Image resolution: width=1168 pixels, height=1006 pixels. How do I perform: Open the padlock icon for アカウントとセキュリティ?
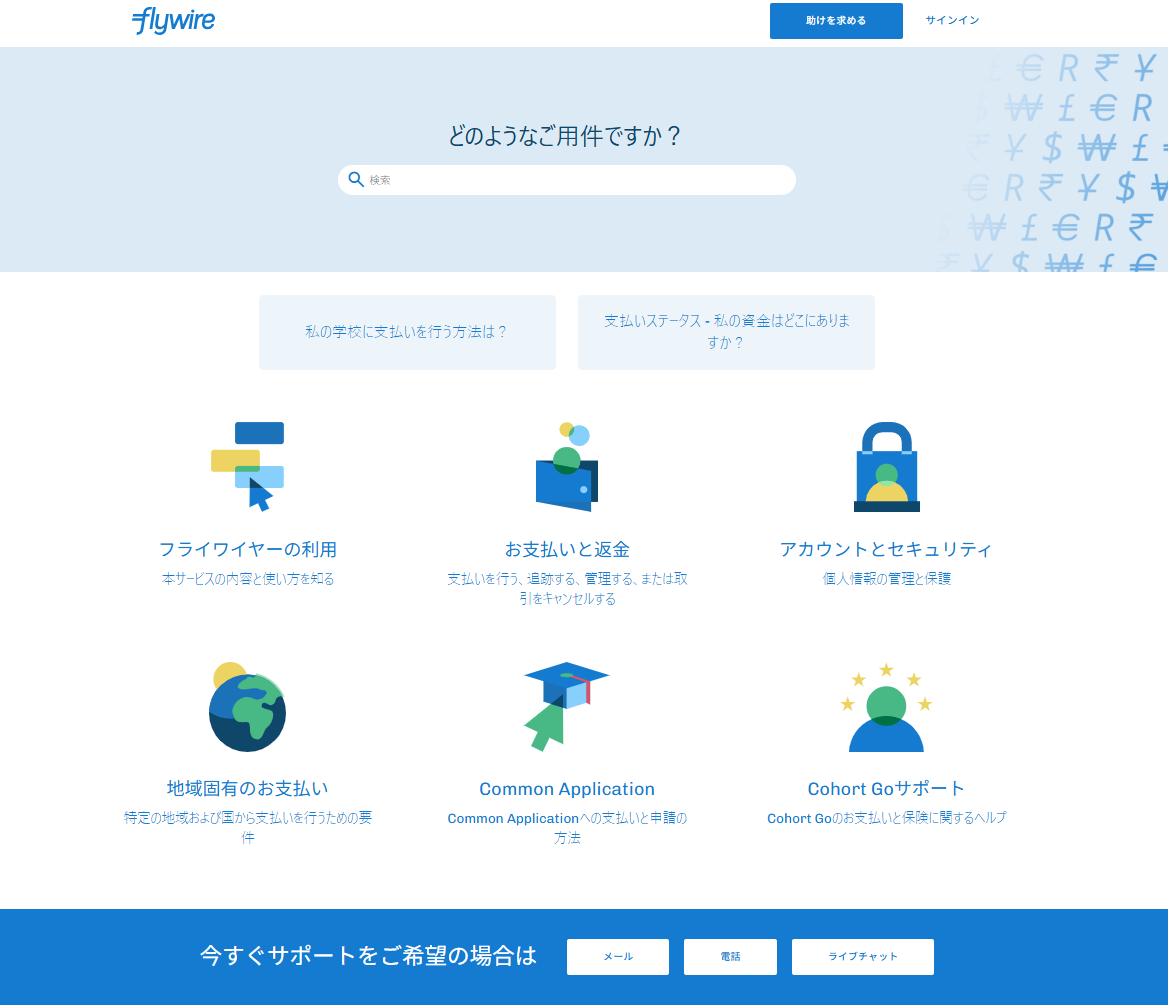click(x=886, y=465)
